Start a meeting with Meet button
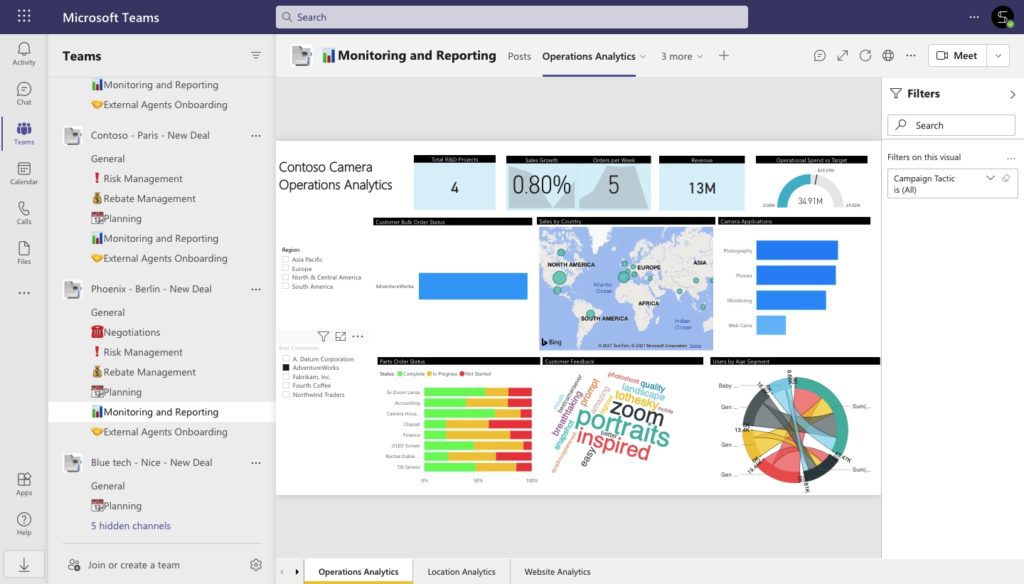The height and width of the screenshot is (584, 1024). coord(957,56)
